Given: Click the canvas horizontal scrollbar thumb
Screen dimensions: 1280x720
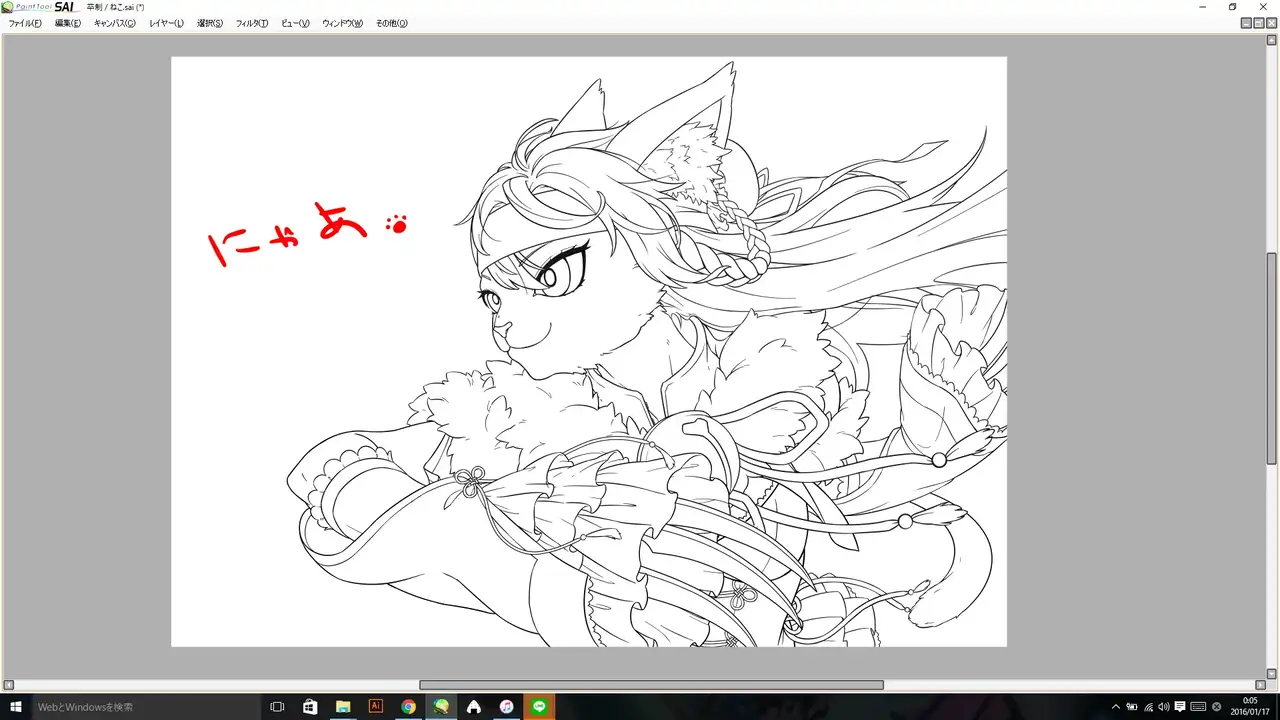Looking at the screenshot, I should pyautogui.click(x=651, y=685).
